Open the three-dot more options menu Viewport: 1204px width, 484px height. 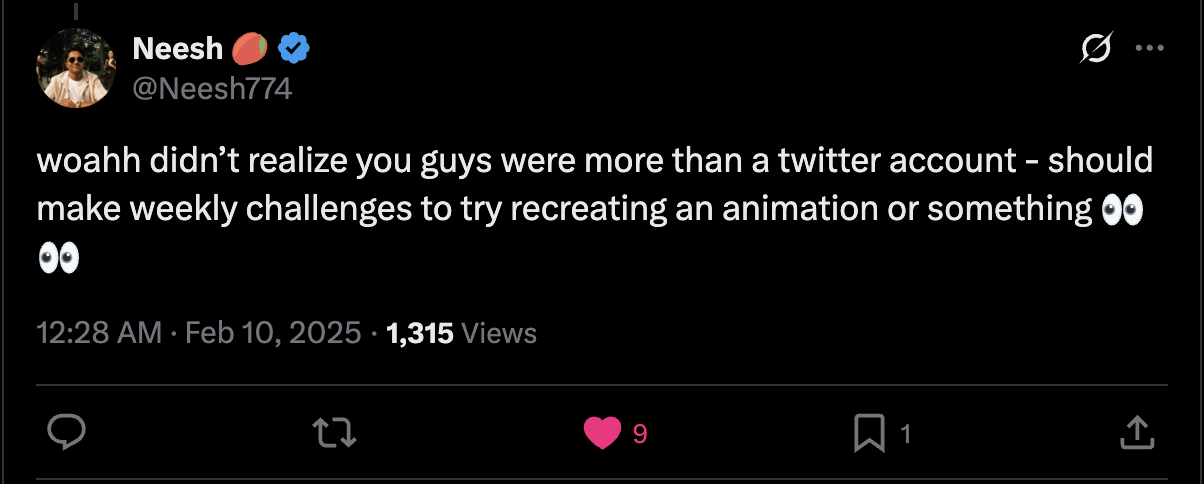click(x=1147, y=47)
